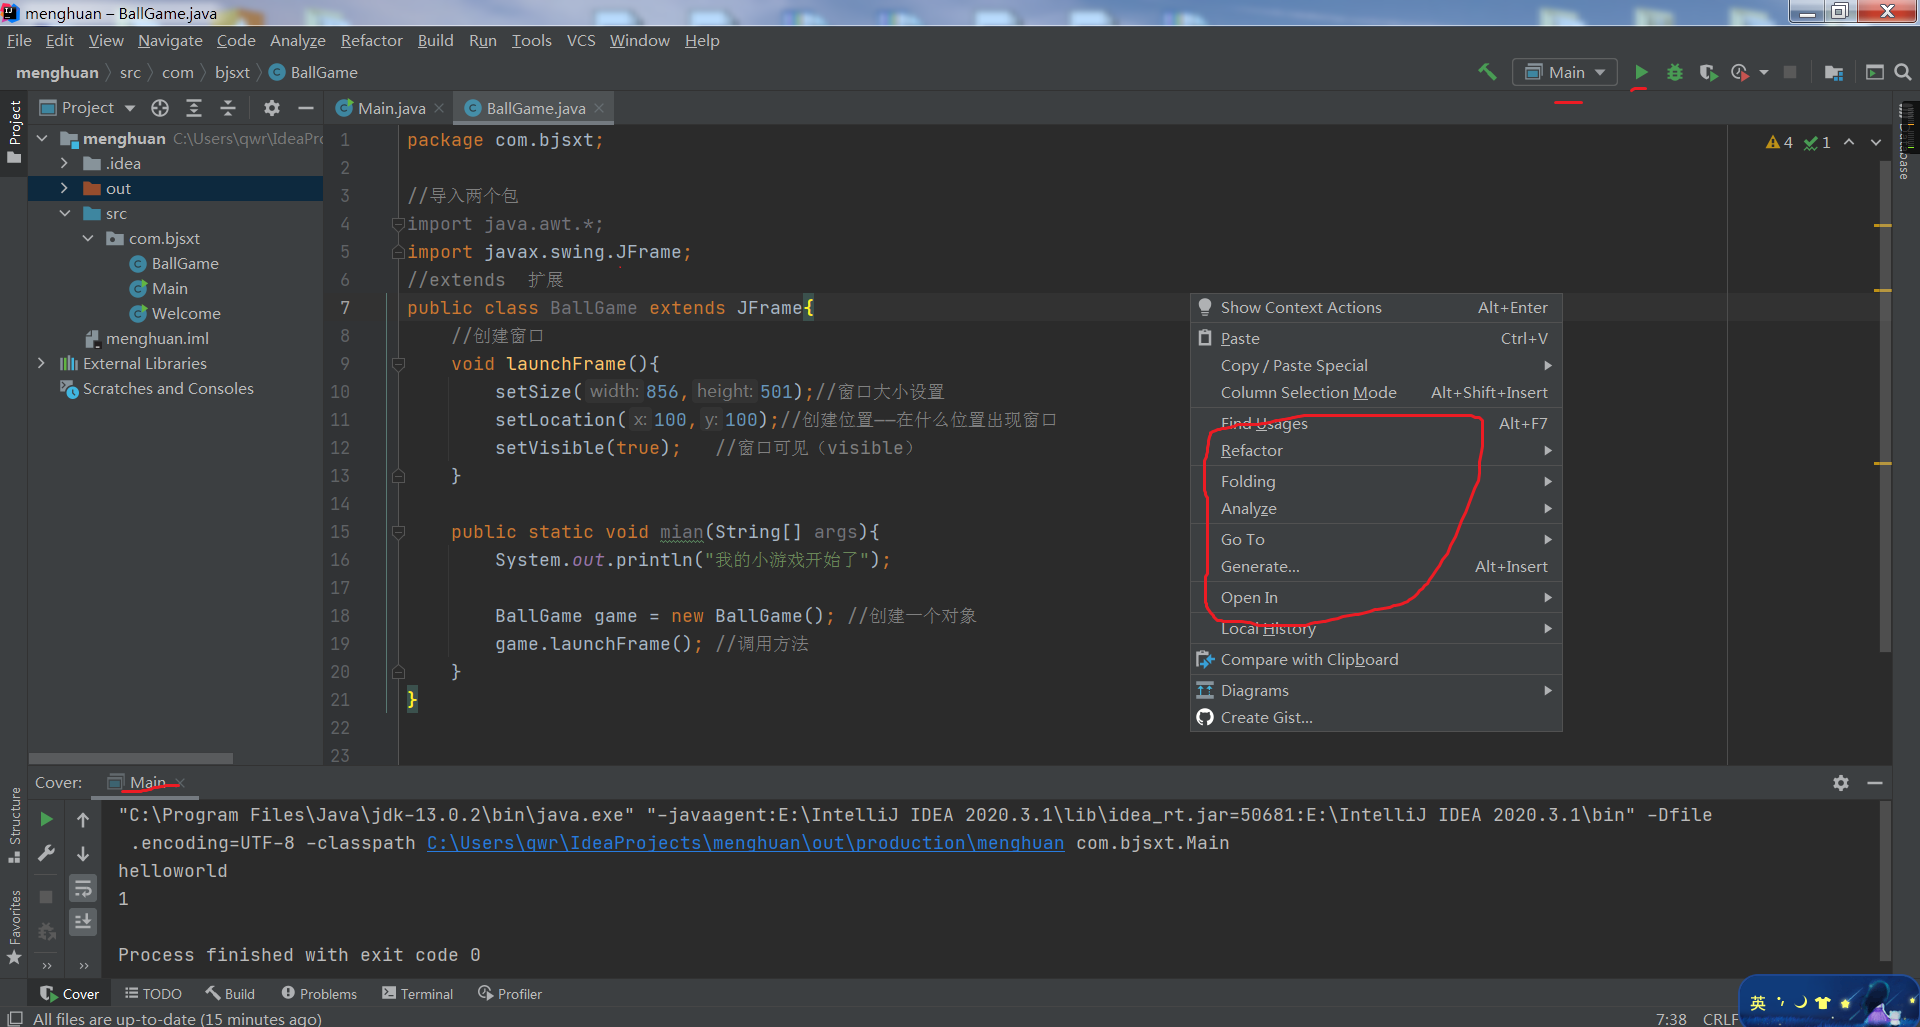Expand the out folder

[64, 188]
